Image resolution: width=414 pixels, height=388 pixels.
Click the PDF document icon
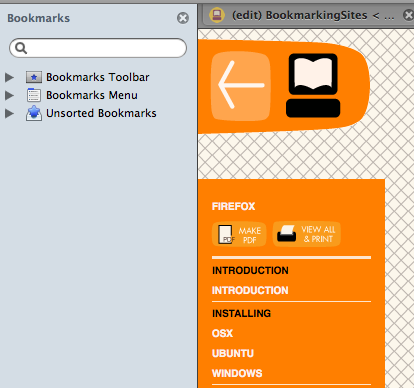pos(226,234)
